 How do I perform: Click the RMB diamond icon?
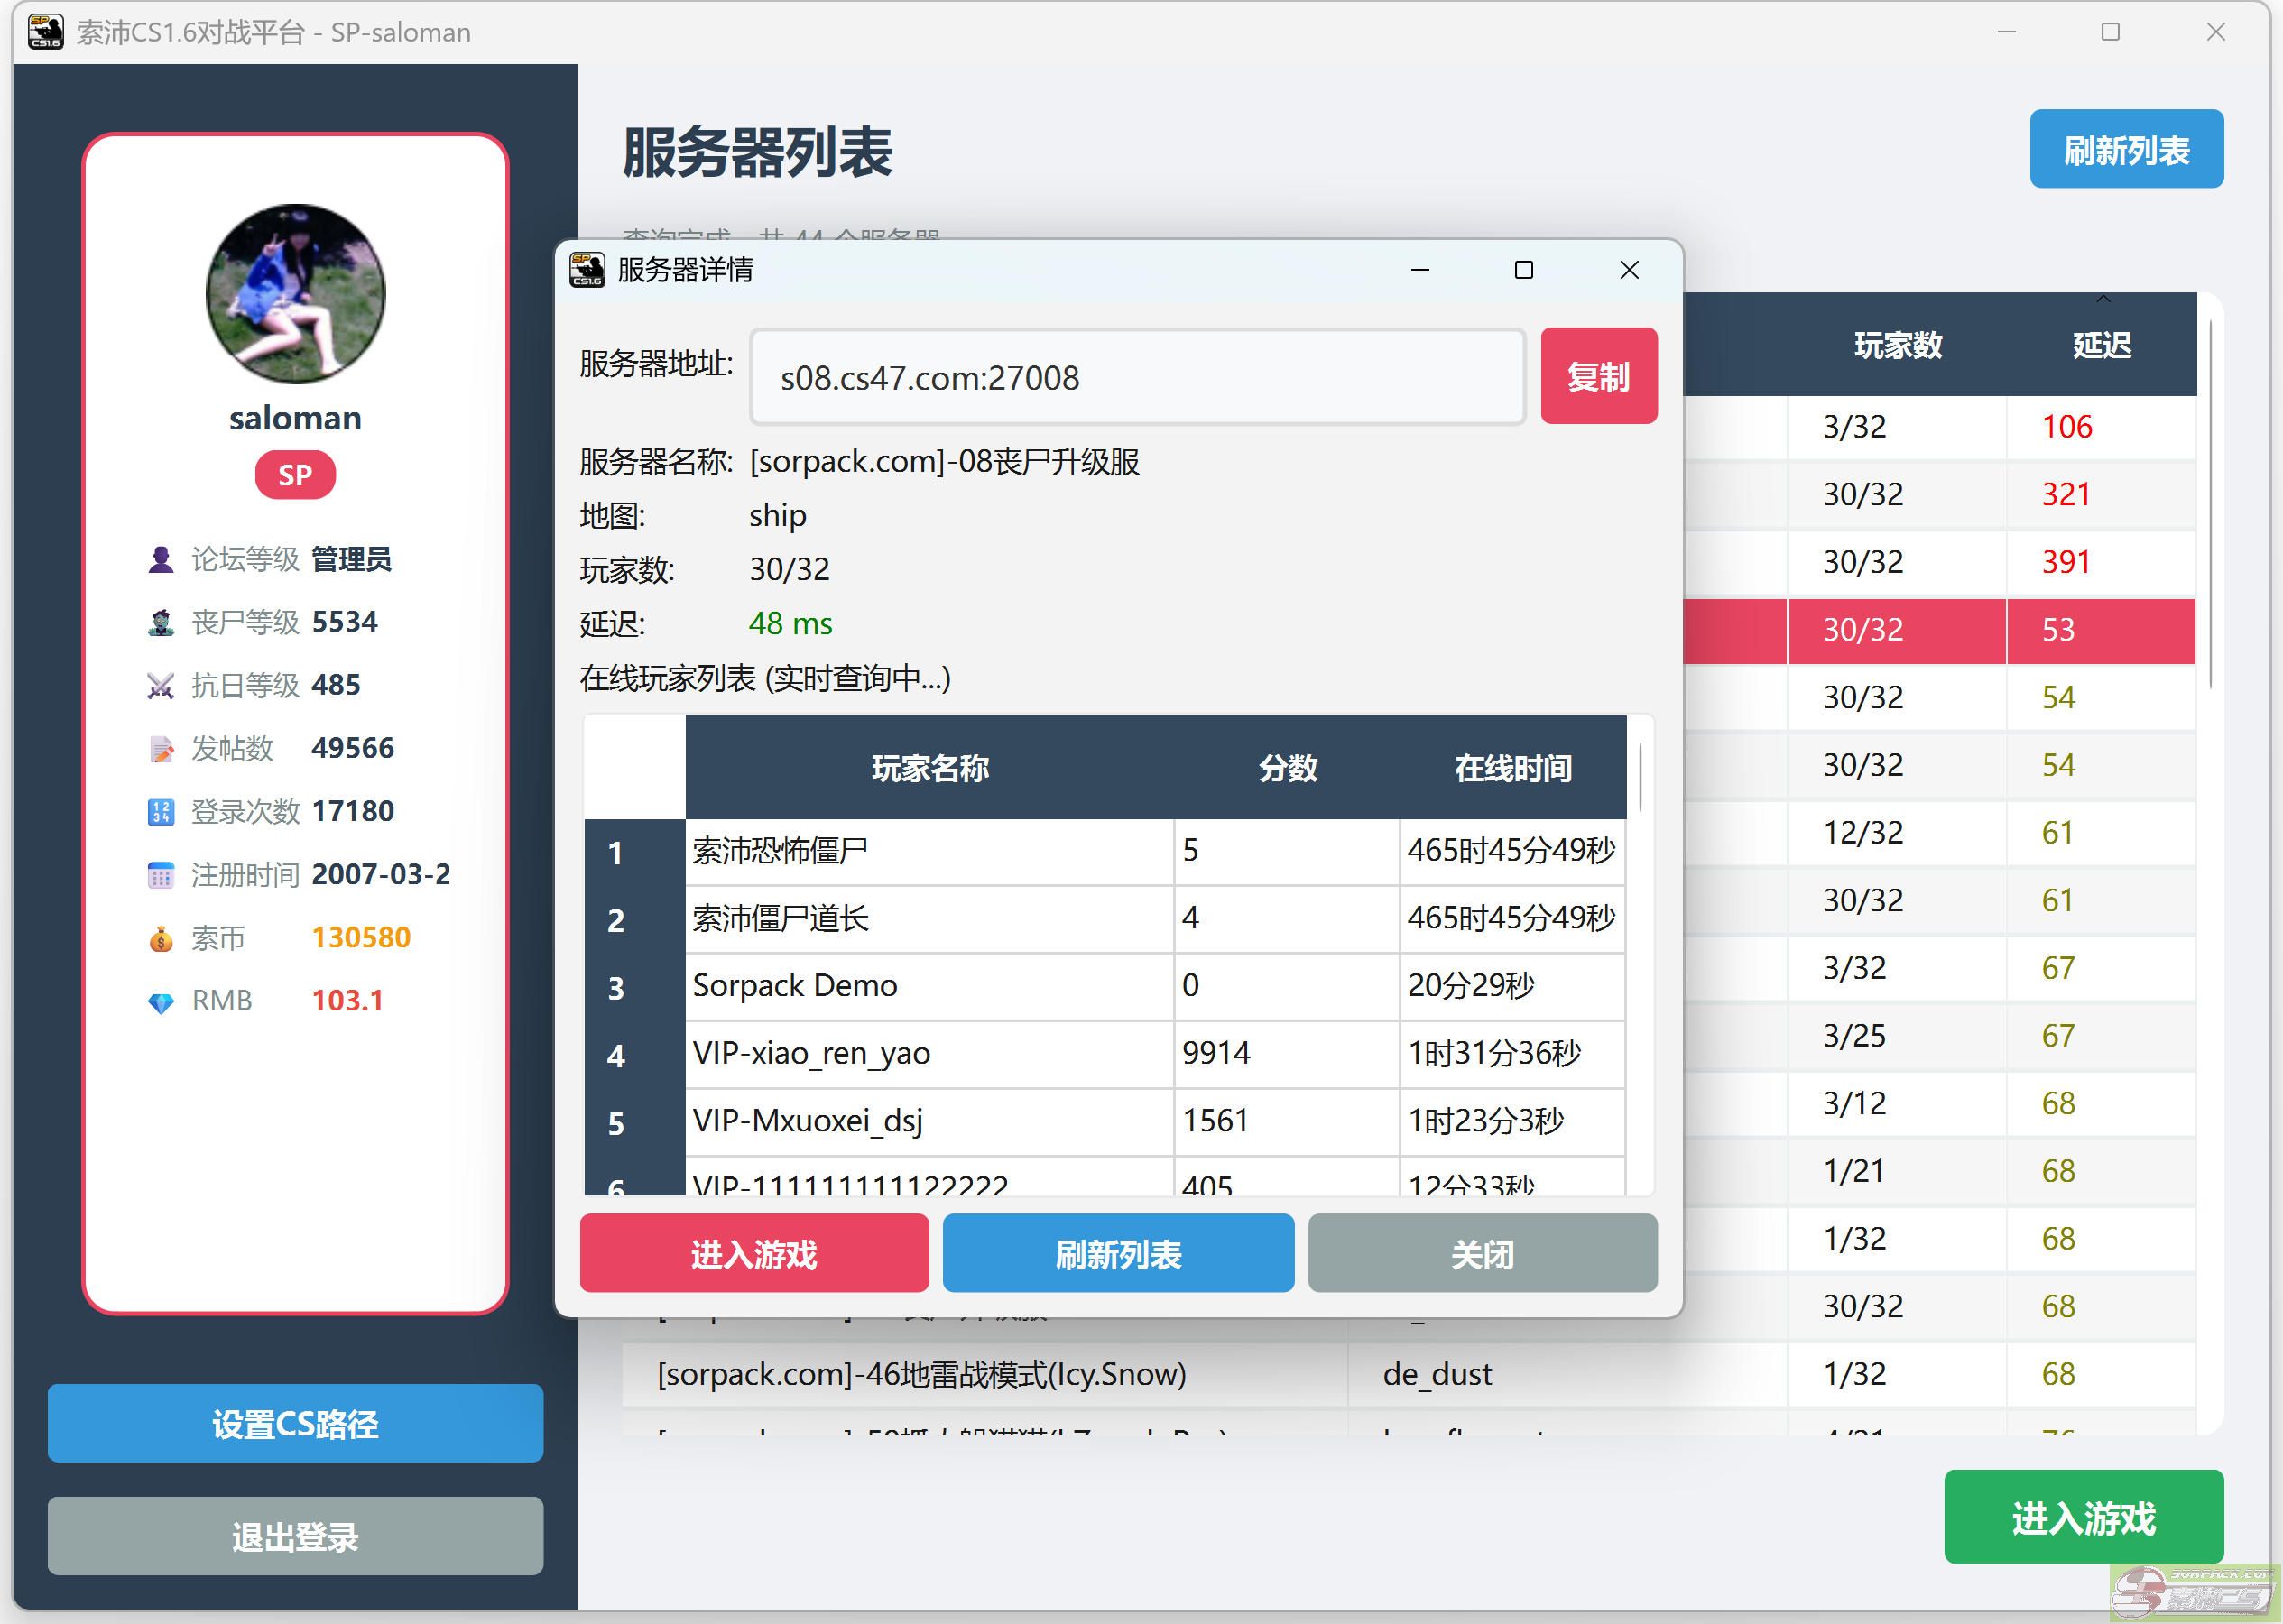tap(160, 1001)
